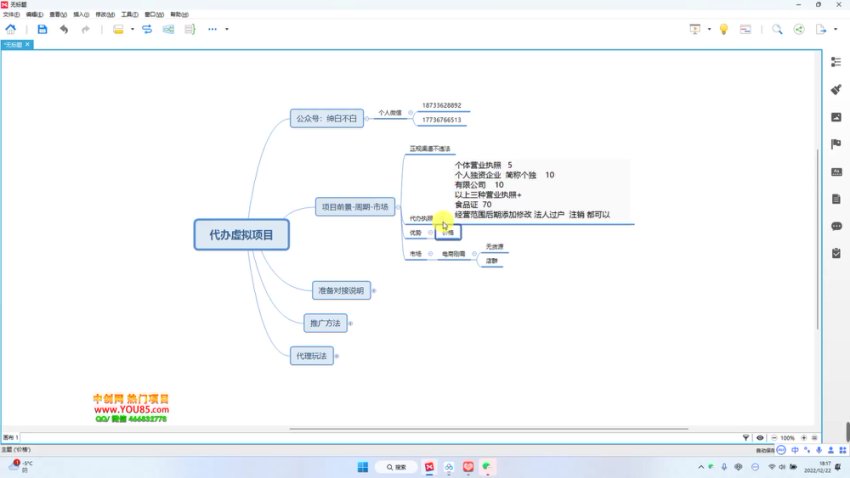This screenshot has height=478, width=850.
Task: Undo the last action
Action: pos(64,29)
